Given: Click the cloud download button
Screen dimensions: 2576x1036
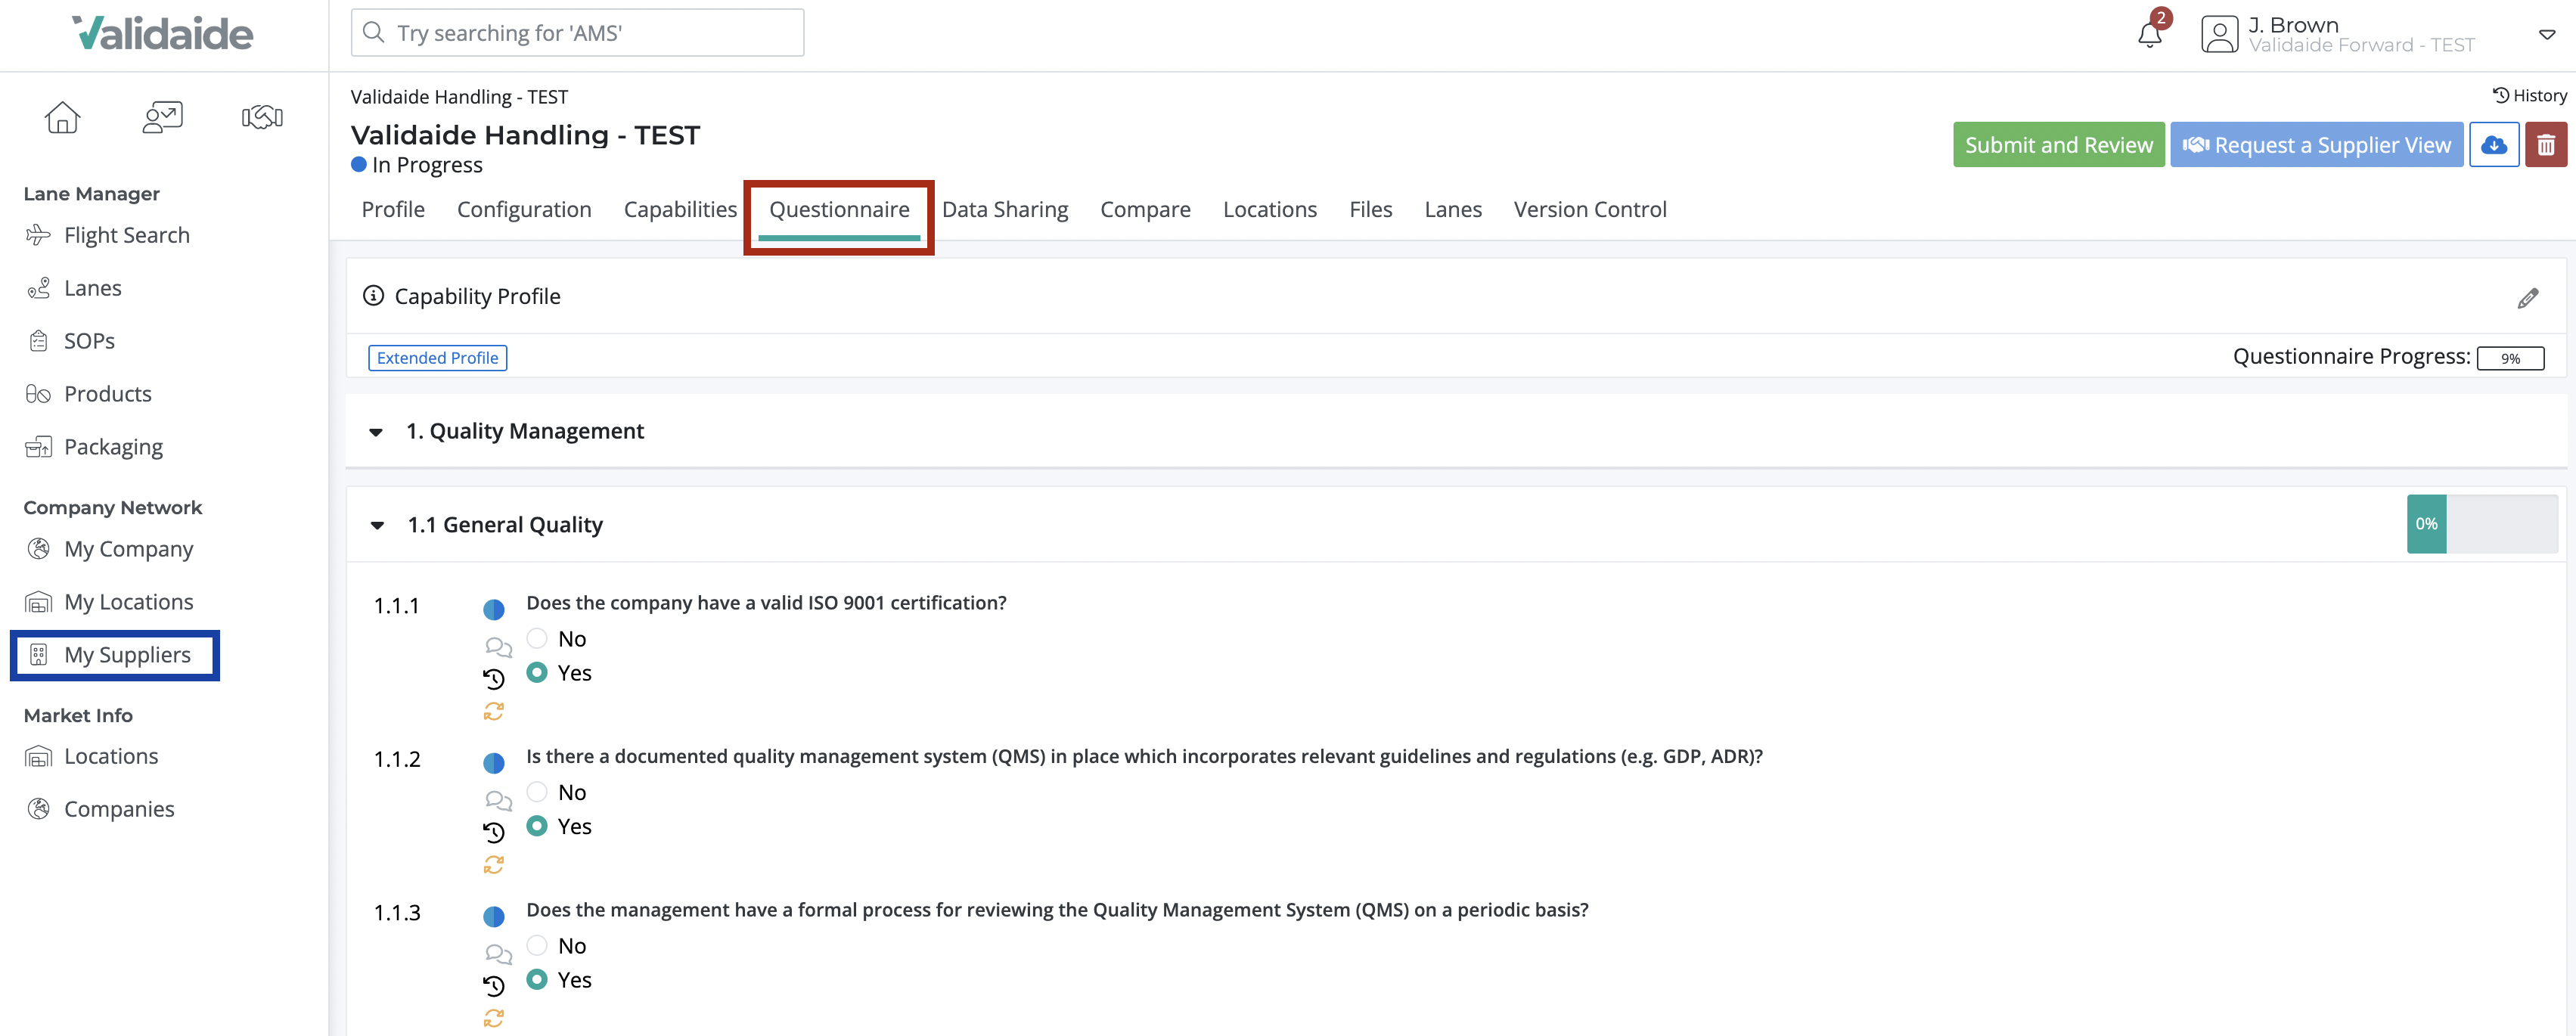Looking at the screenshot, I should [2494, 145].
